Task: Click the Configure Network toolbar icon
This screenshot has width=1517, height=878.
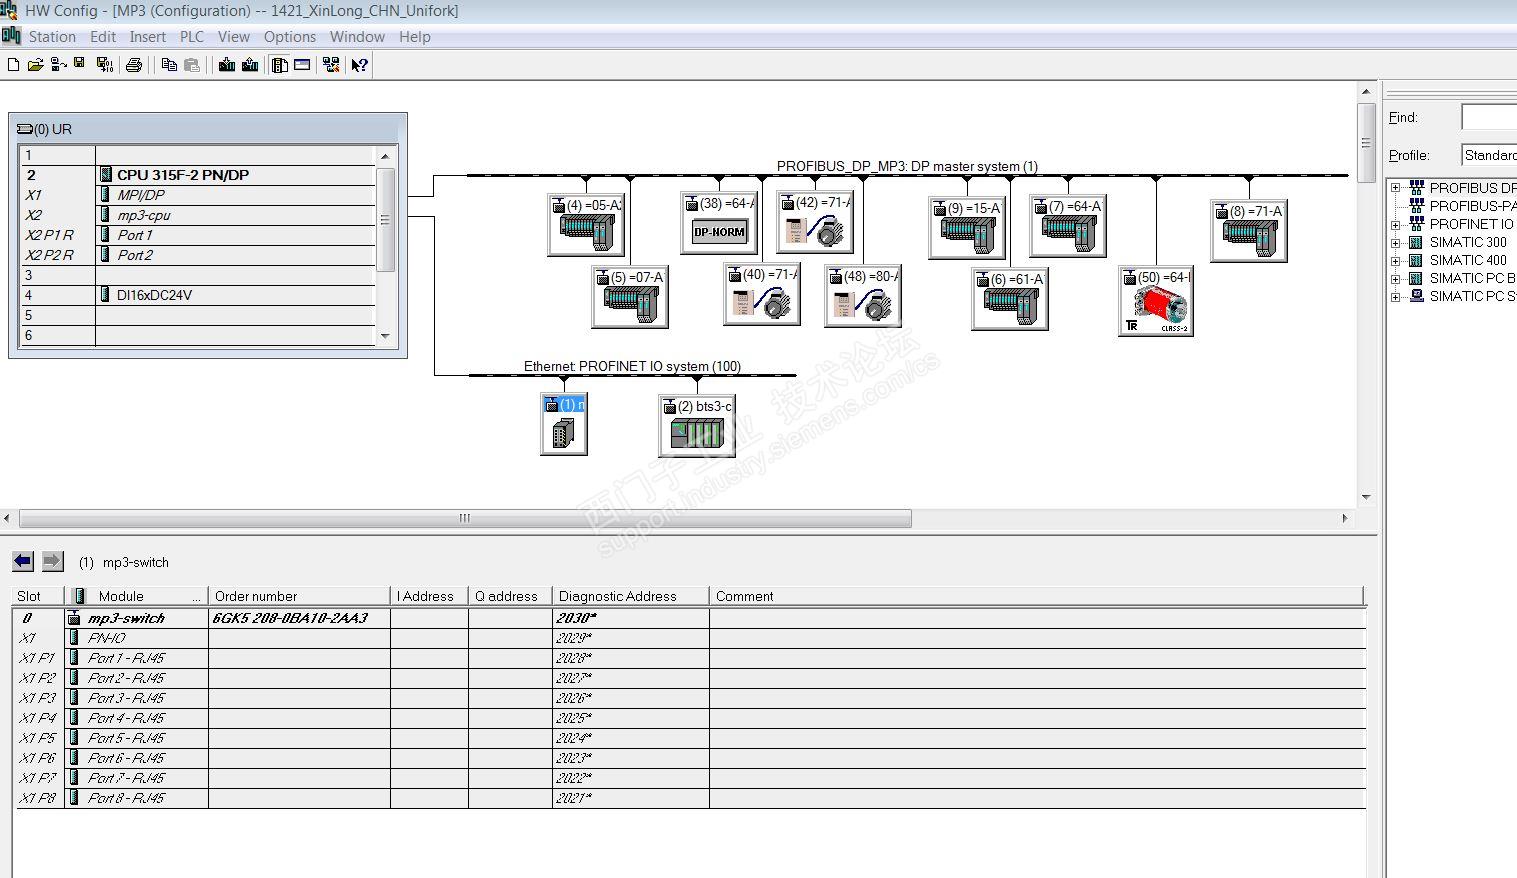Action: 331,65
